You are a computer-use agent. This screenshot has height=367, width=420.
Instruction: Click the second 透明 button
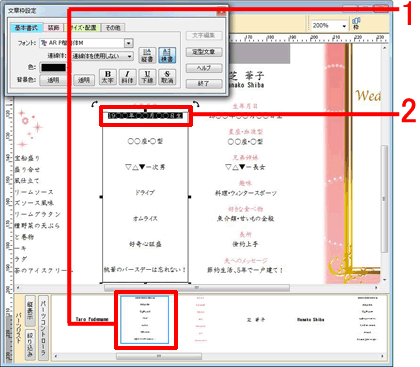click(84, 80)
